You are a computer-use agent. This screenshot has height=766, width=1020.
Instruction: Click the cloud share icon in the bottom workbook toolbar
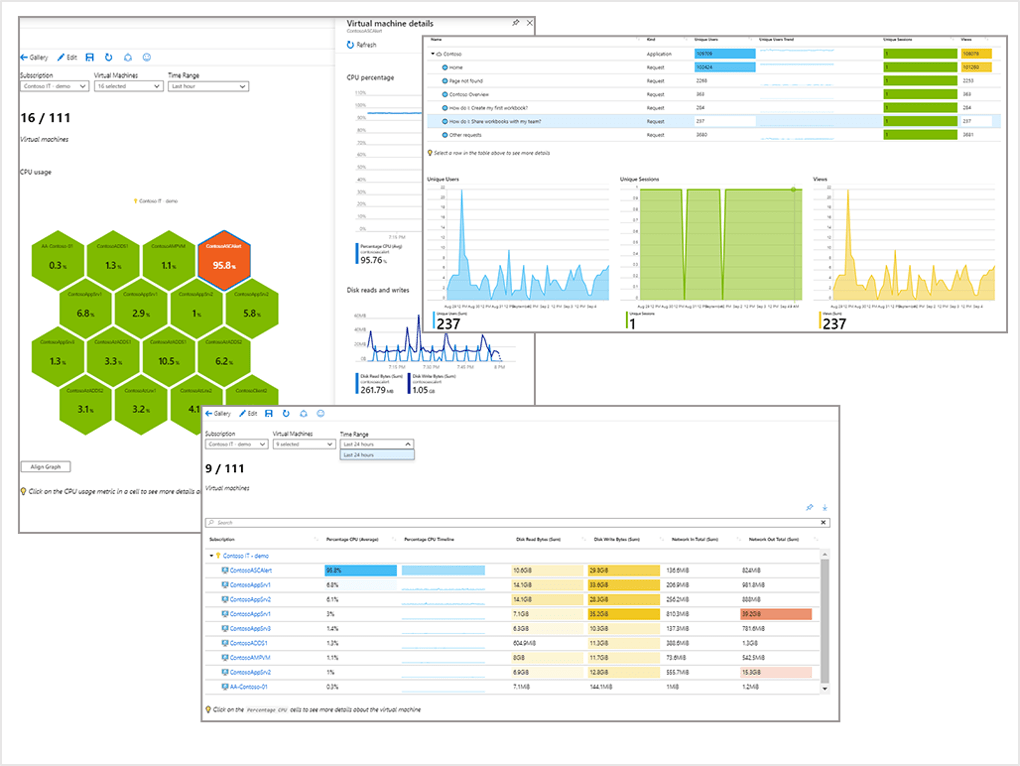pyautogui.click(x=304, y=413)
